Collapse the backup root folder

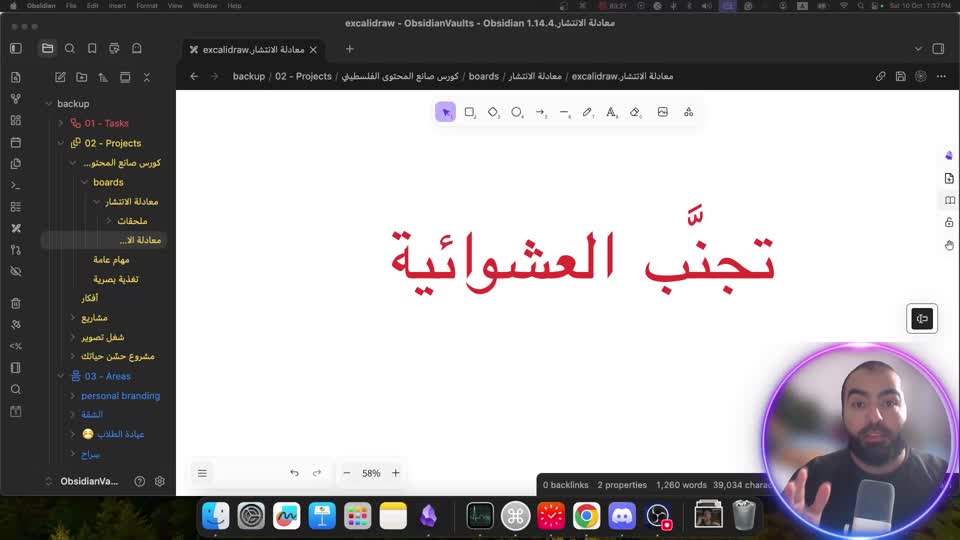[x=48, y=104]
